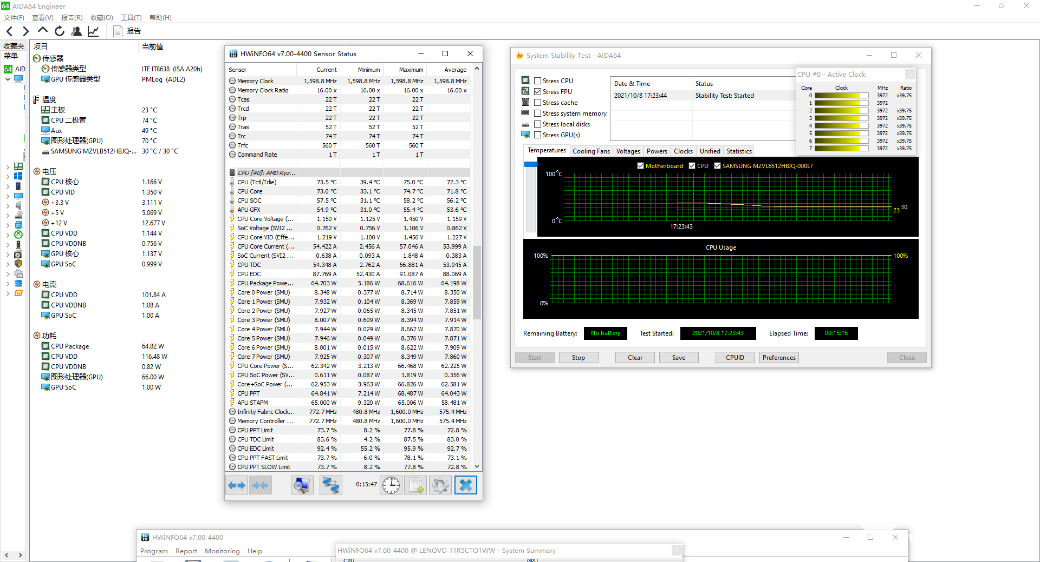Image resolution: width=1040 pixels, height=562 pixels.
Task: Click the HWiNFO clock reset icon
Action: click(391, 485)
